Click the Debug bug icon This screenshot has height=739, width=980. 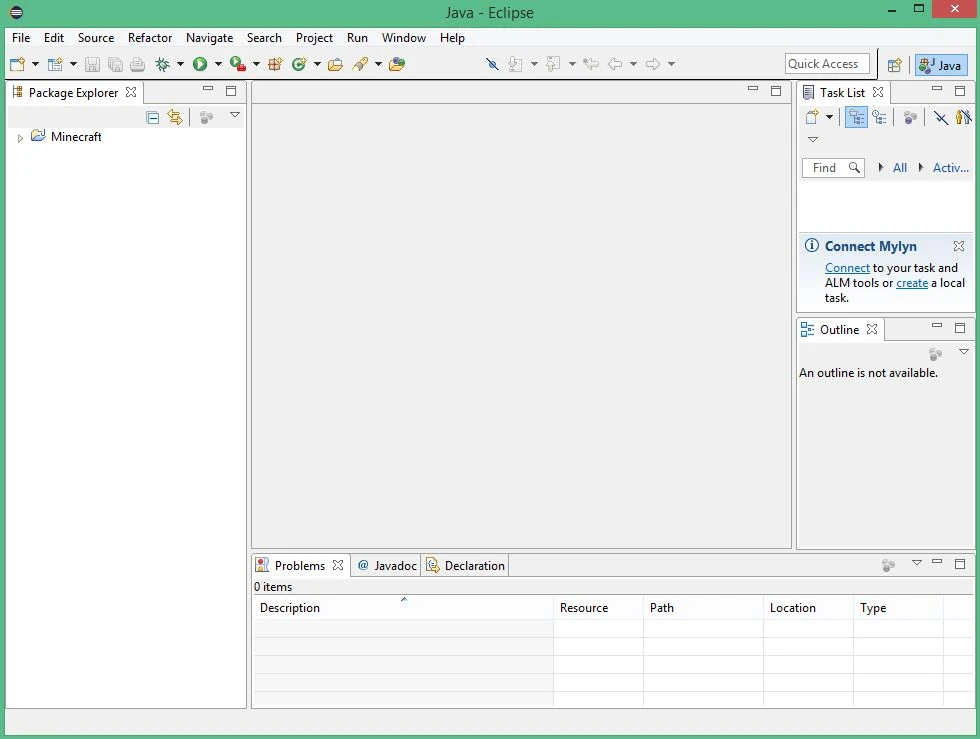(x=162, y=64)
